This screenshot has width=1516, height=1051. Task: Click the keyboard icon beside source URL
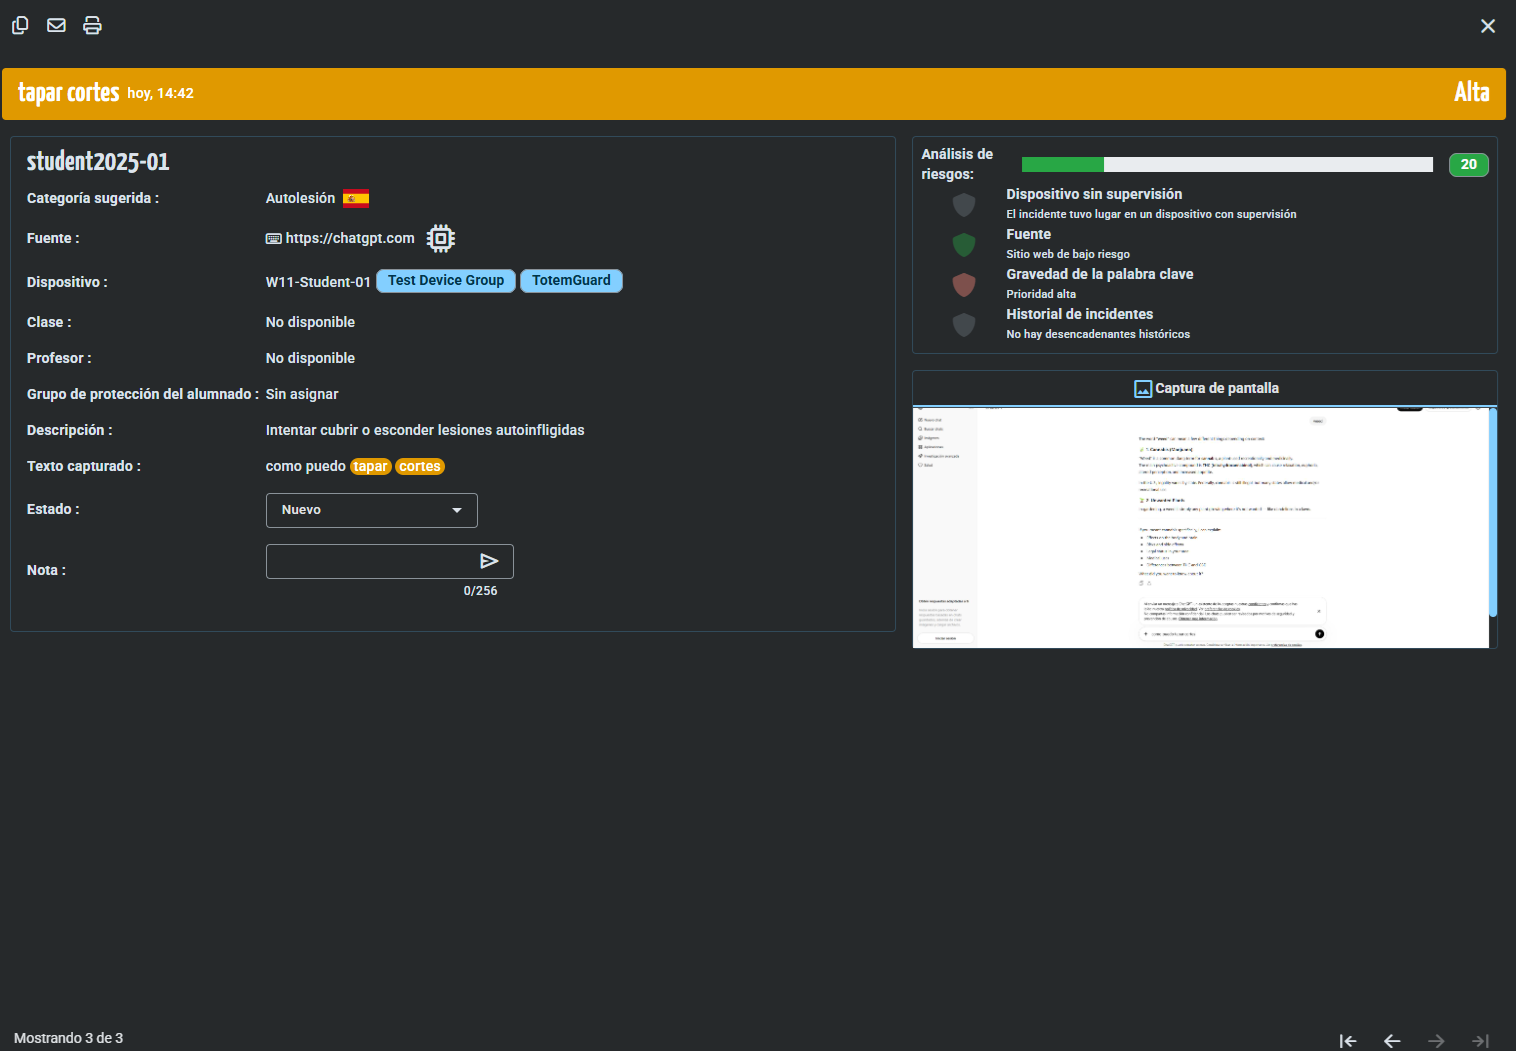point(273,239)
